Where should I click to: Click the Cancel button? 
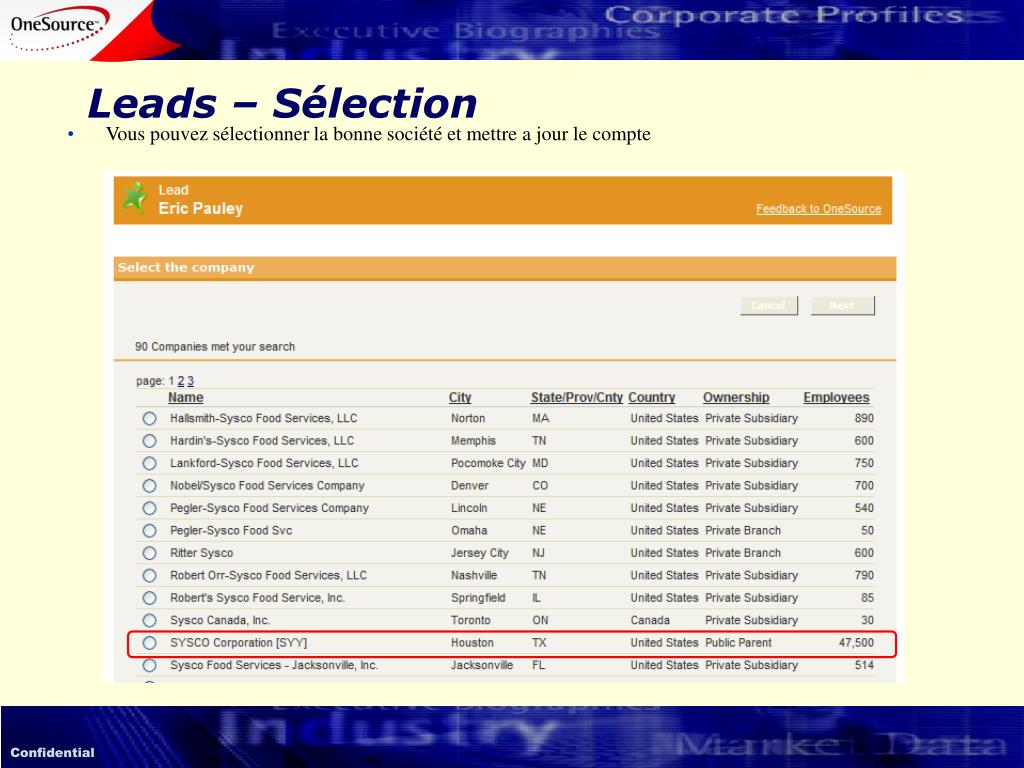(769, 306)
